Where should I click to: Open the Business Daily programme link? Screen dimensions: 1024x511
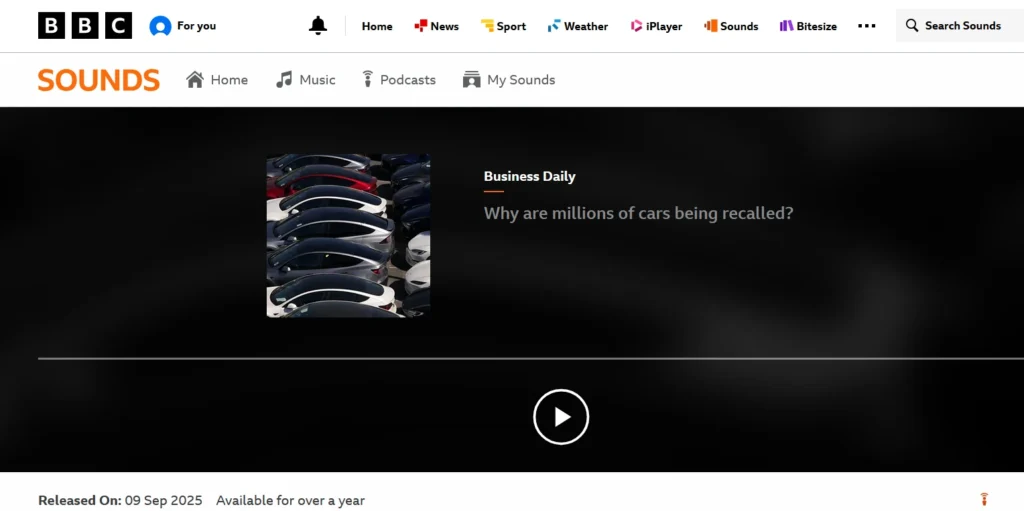[x=529, y=176]
